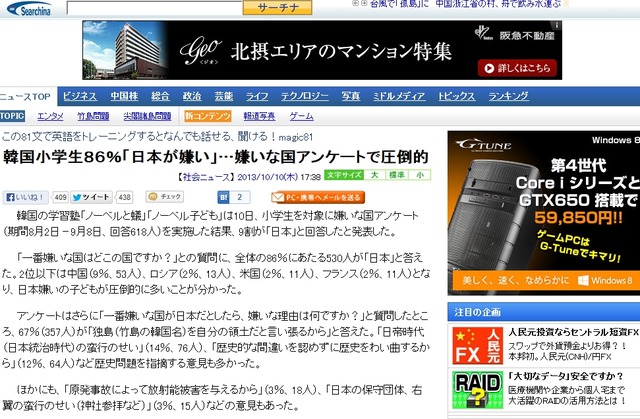Open the 人民元投資ならセントラル短資FX link

[x=573, y=332]
